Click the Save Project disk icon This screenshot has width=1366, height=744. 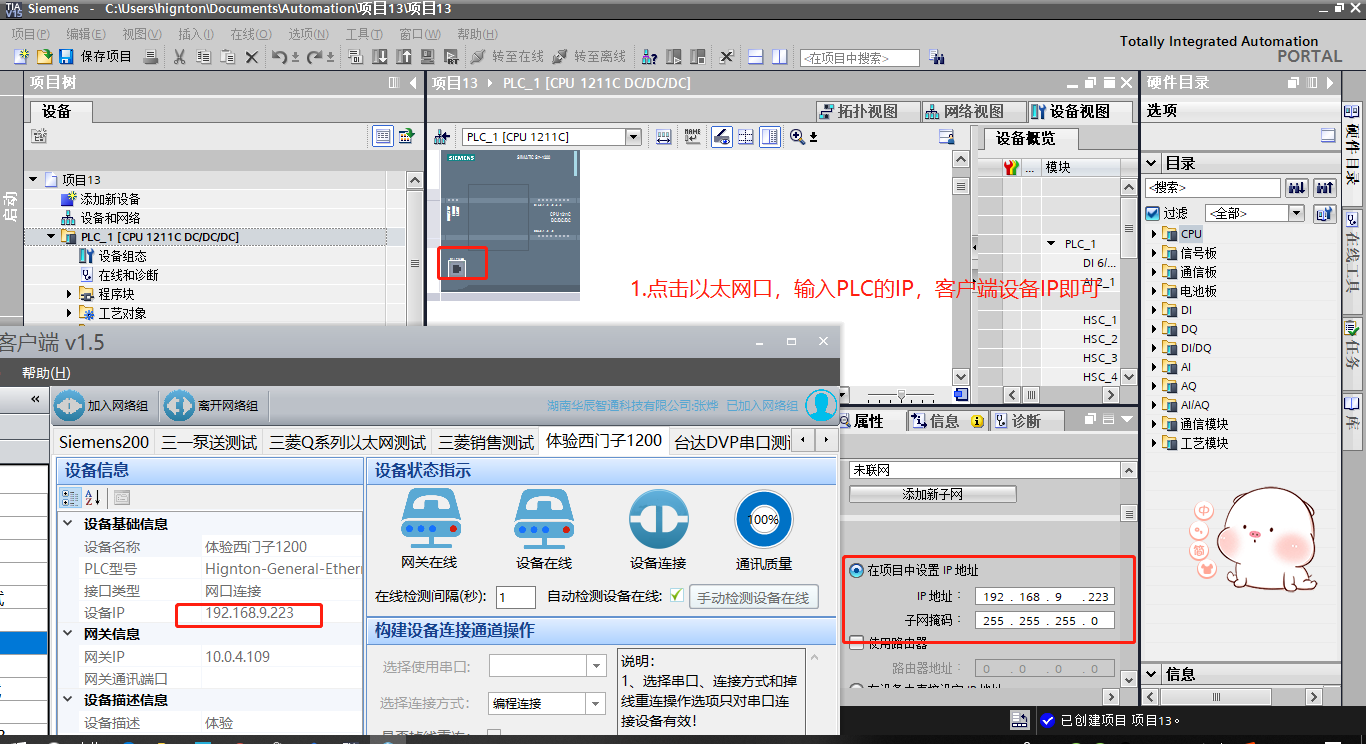point(66,57)
